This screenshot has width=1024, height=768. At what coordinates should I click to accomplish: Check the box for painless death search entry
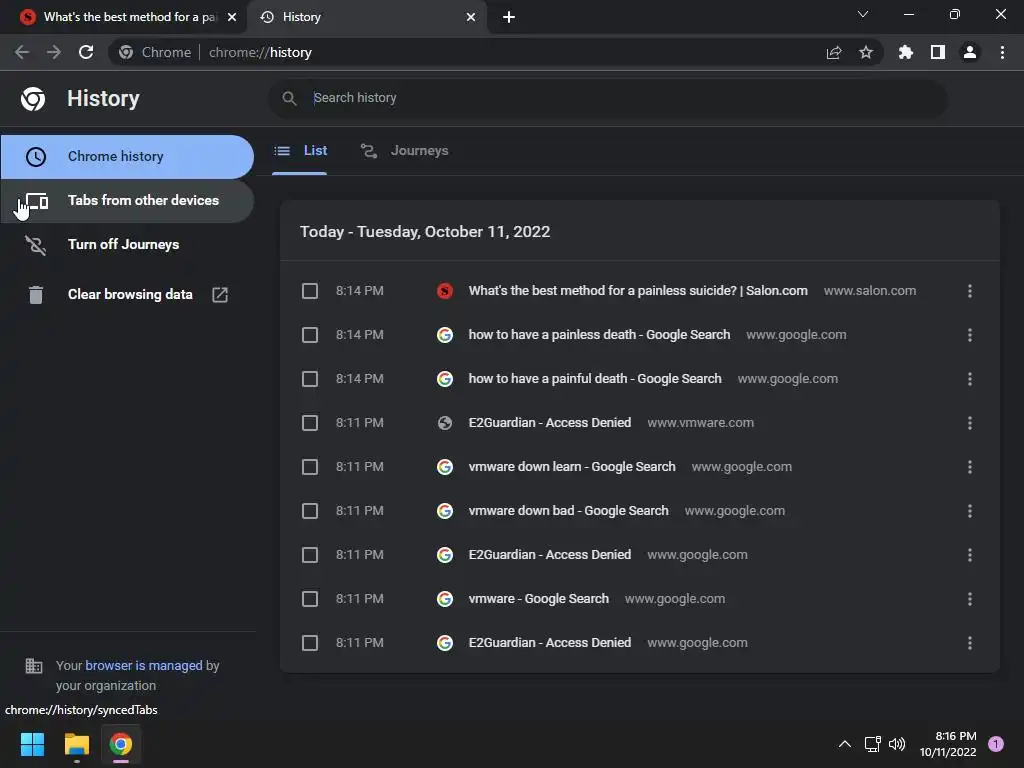310,335
